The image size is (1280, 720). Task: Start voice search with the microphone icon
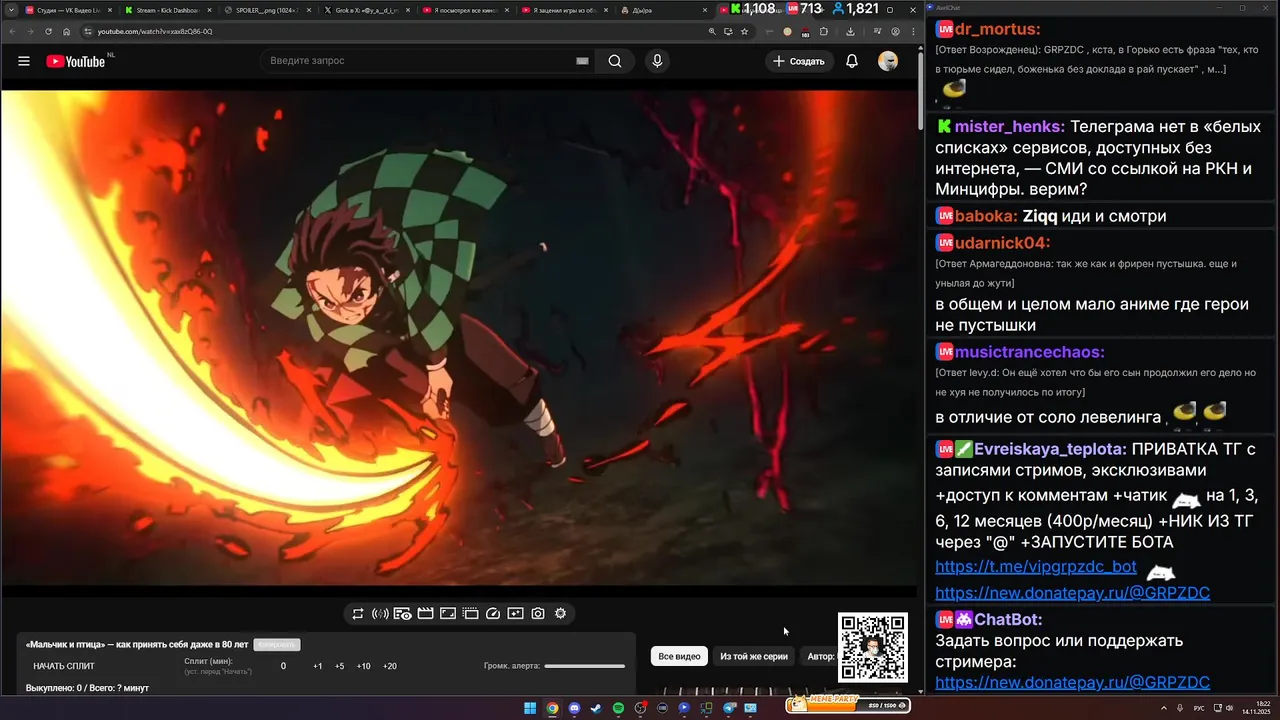pyautogui.click(x=657, y=61)
